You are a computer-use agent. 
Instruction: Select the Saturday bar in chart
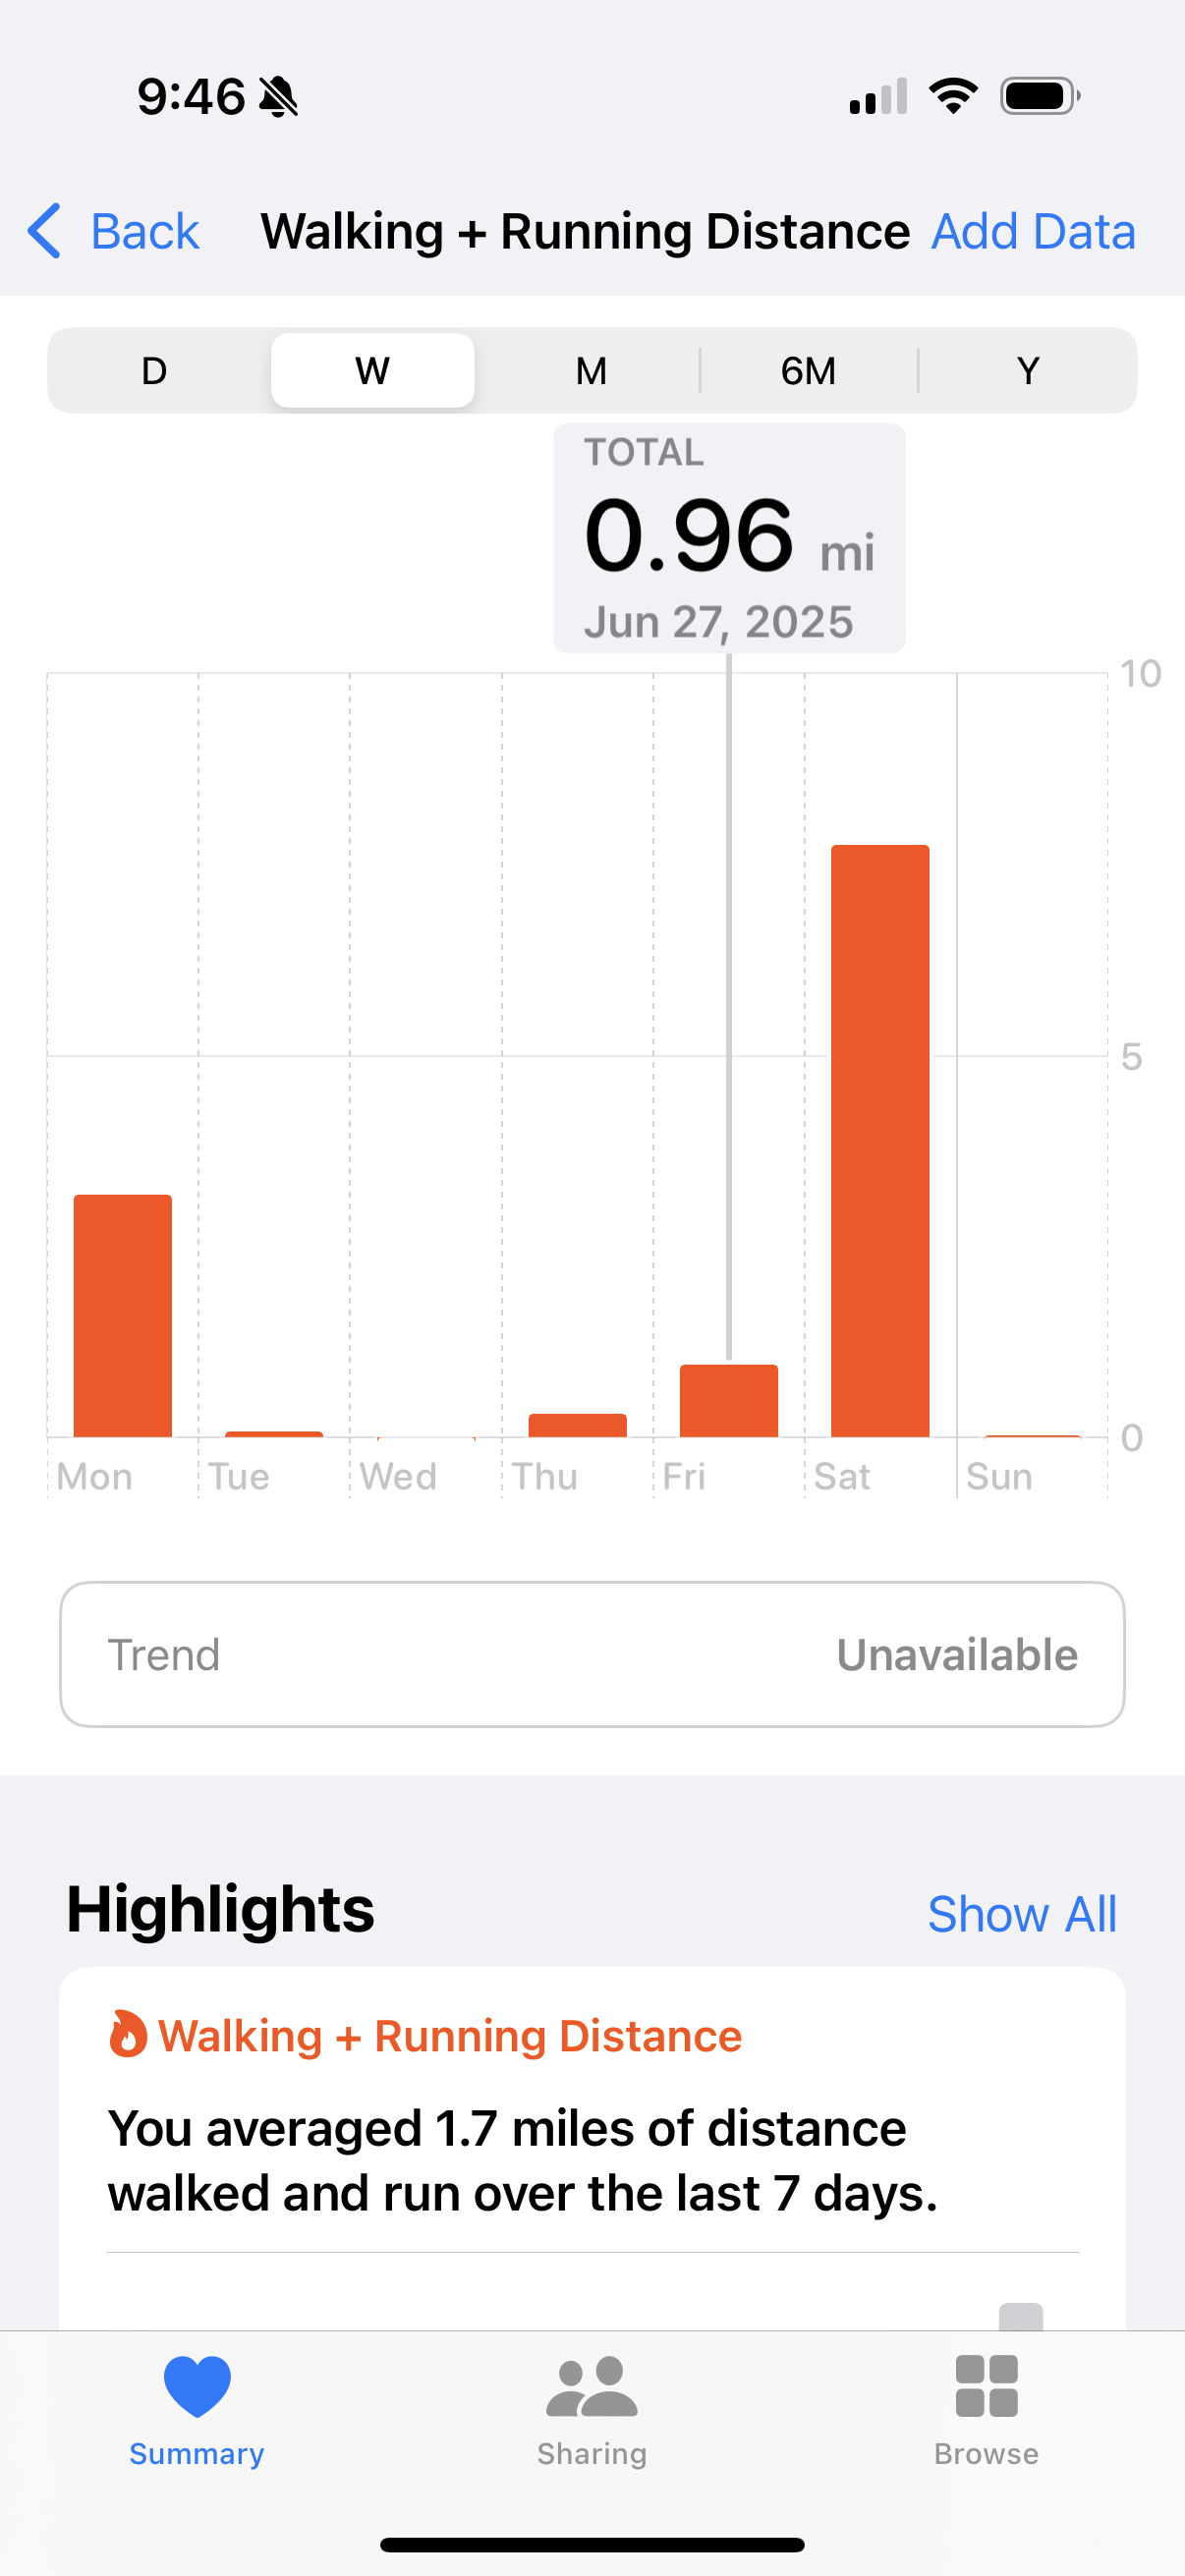880,1141
